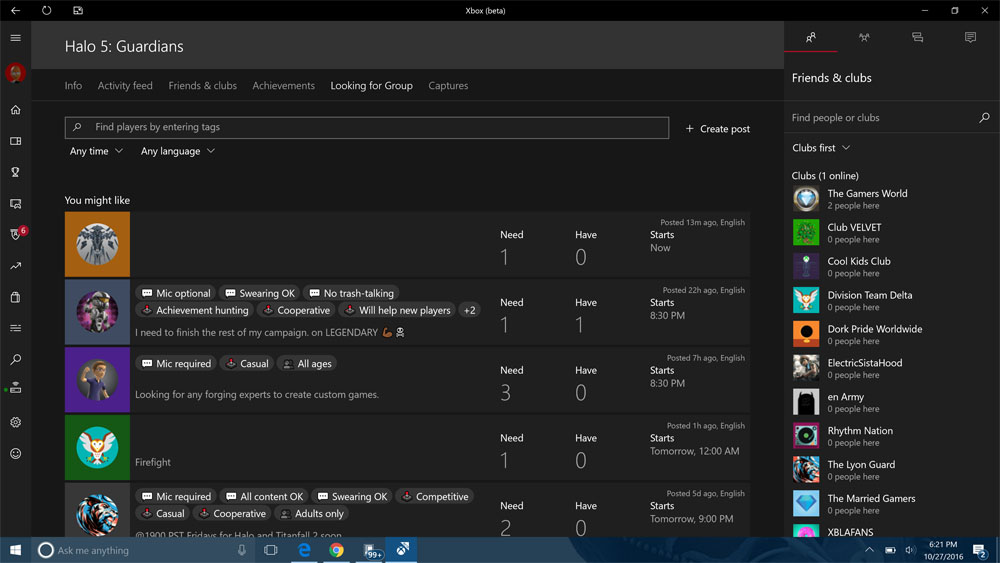Open Achievements trophy icon in sidebar
Screen dimensions: 1000x563
pyautogui.click(x=15, y=172)
